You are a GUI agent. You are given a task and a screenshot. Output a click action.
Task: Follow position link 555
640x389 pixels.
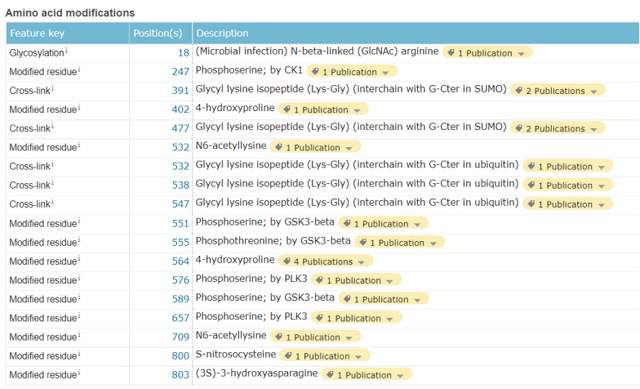[180, 242]
